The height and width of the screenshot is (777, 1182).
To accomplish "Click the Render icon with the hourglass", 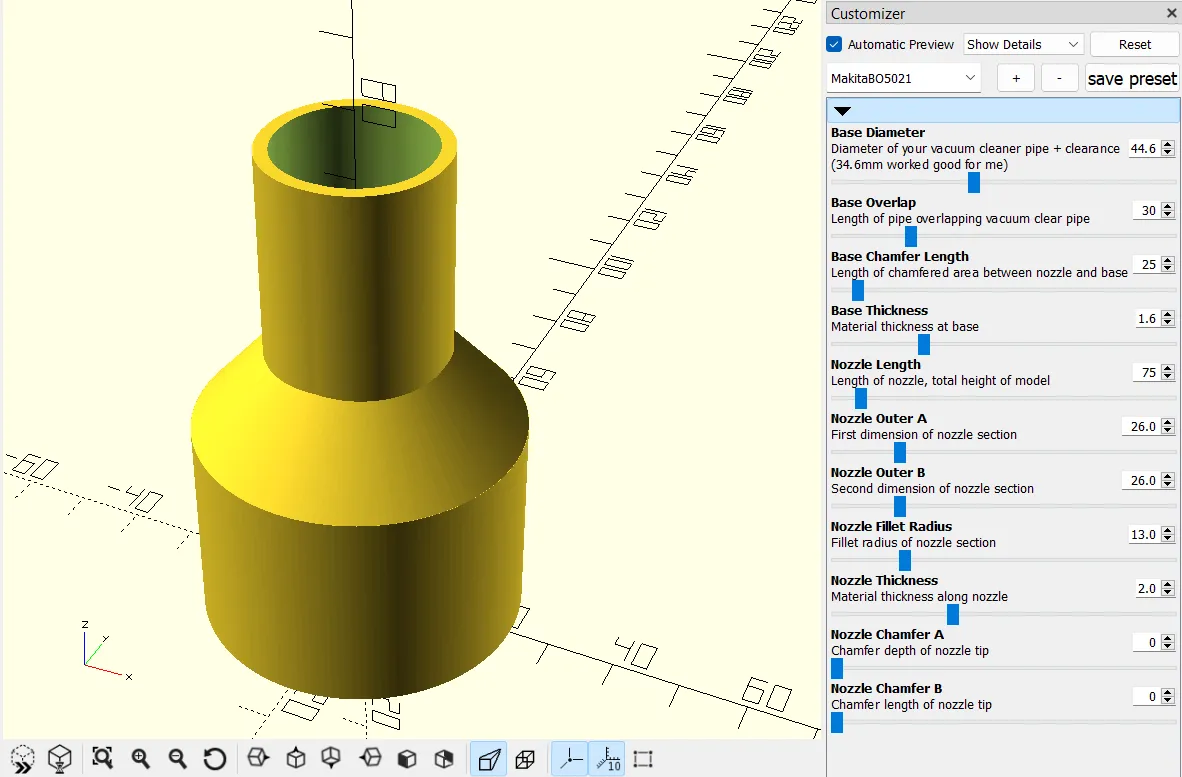I will pyautogui.click(x=60, y=758).
